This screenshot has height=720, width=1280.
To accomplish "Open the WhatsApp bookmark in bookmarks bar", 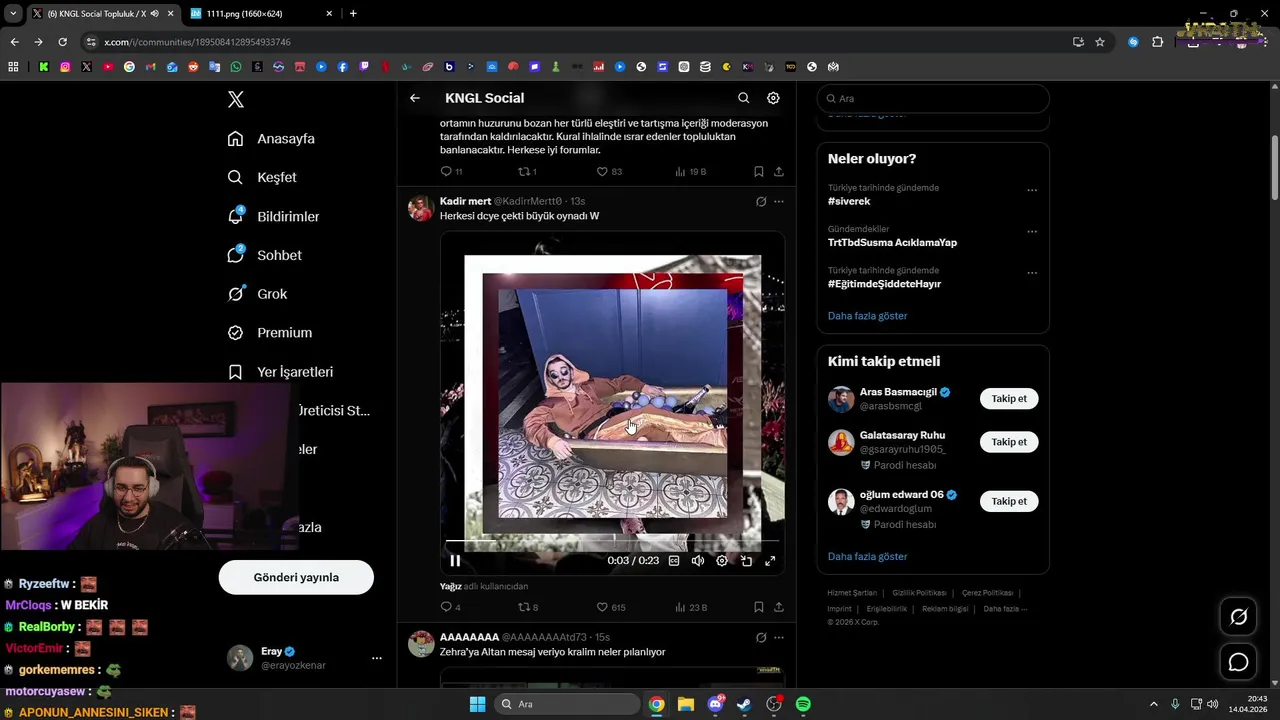I will 236,67.
